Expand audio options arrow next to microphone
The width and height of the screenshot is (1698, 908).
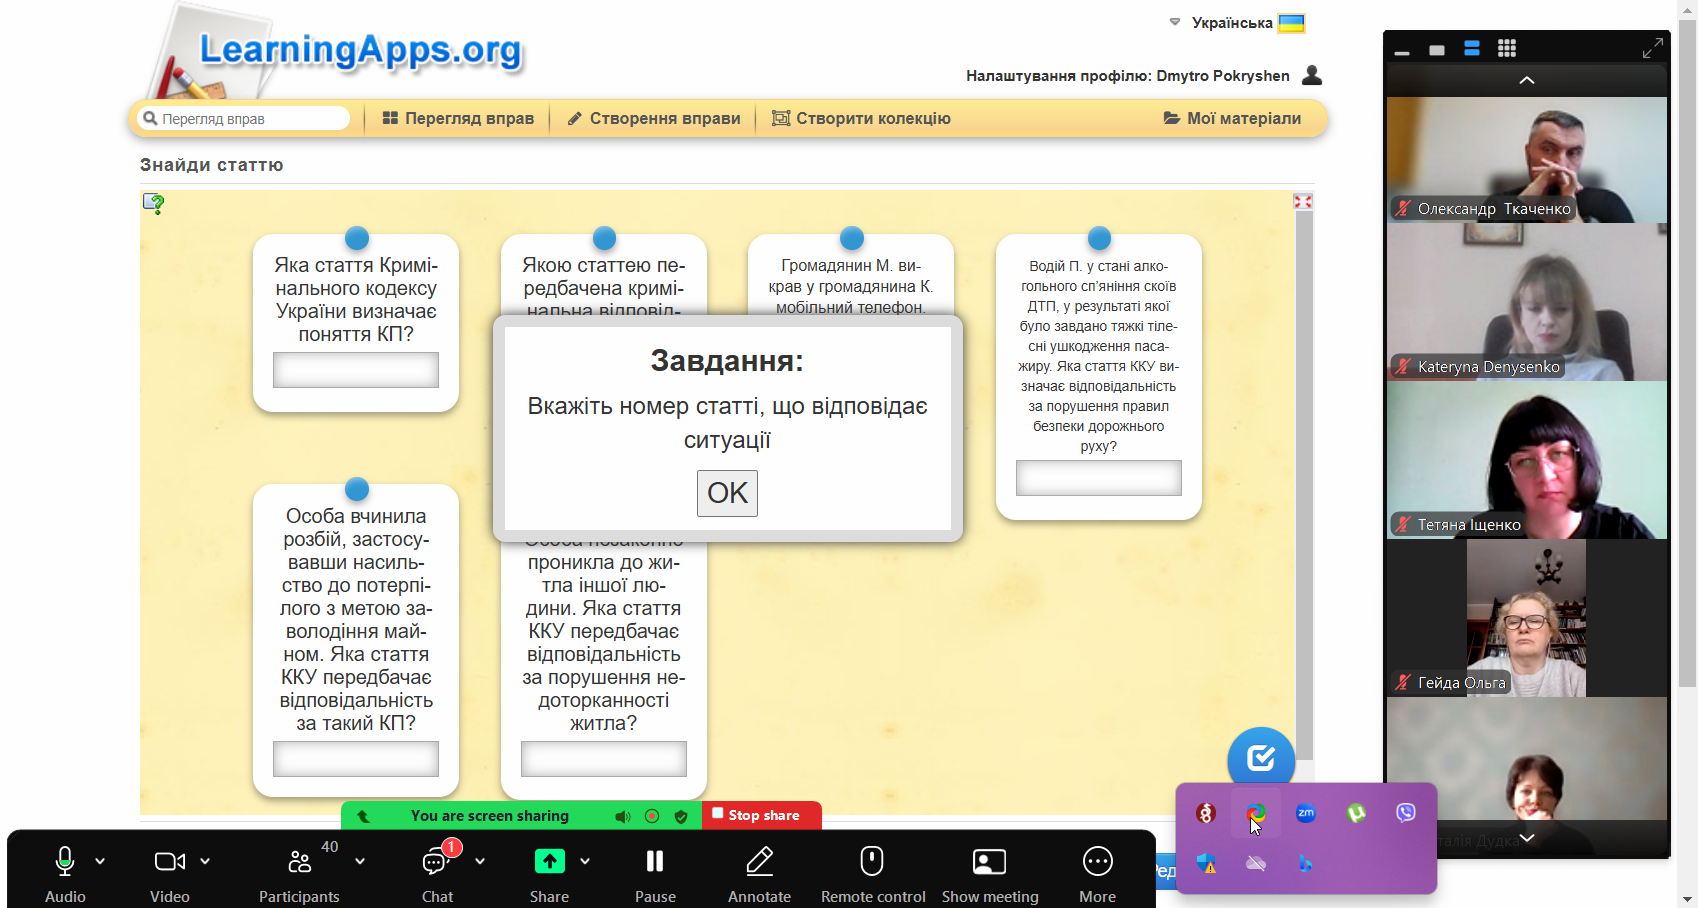coord(100,861)
